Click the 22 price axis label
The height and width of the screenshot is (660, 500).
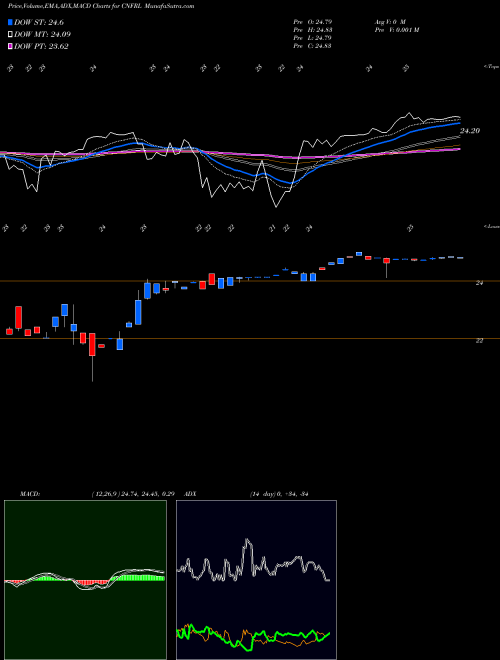pyautogui.click(x=479, y=341)
